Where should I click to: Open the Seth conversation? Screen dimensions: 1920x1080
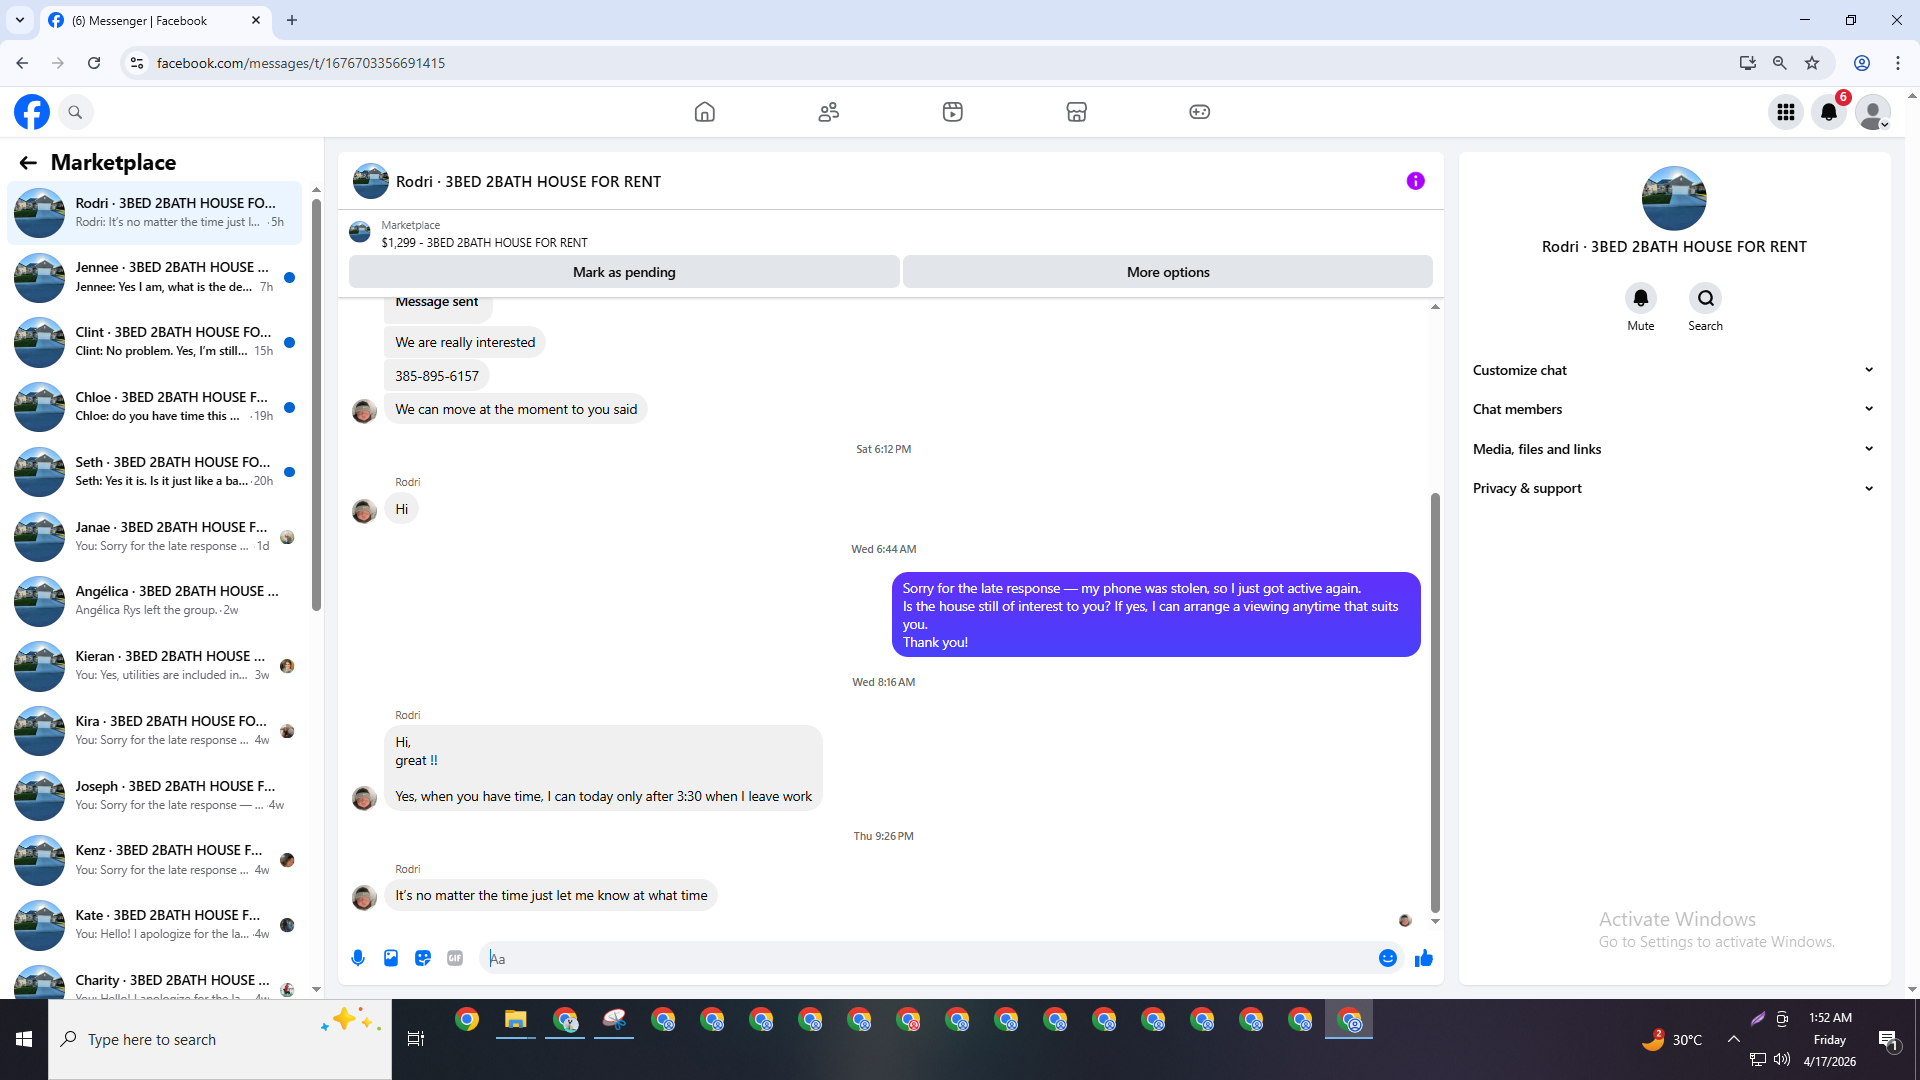pyautogui.click(x=154, y=472)
